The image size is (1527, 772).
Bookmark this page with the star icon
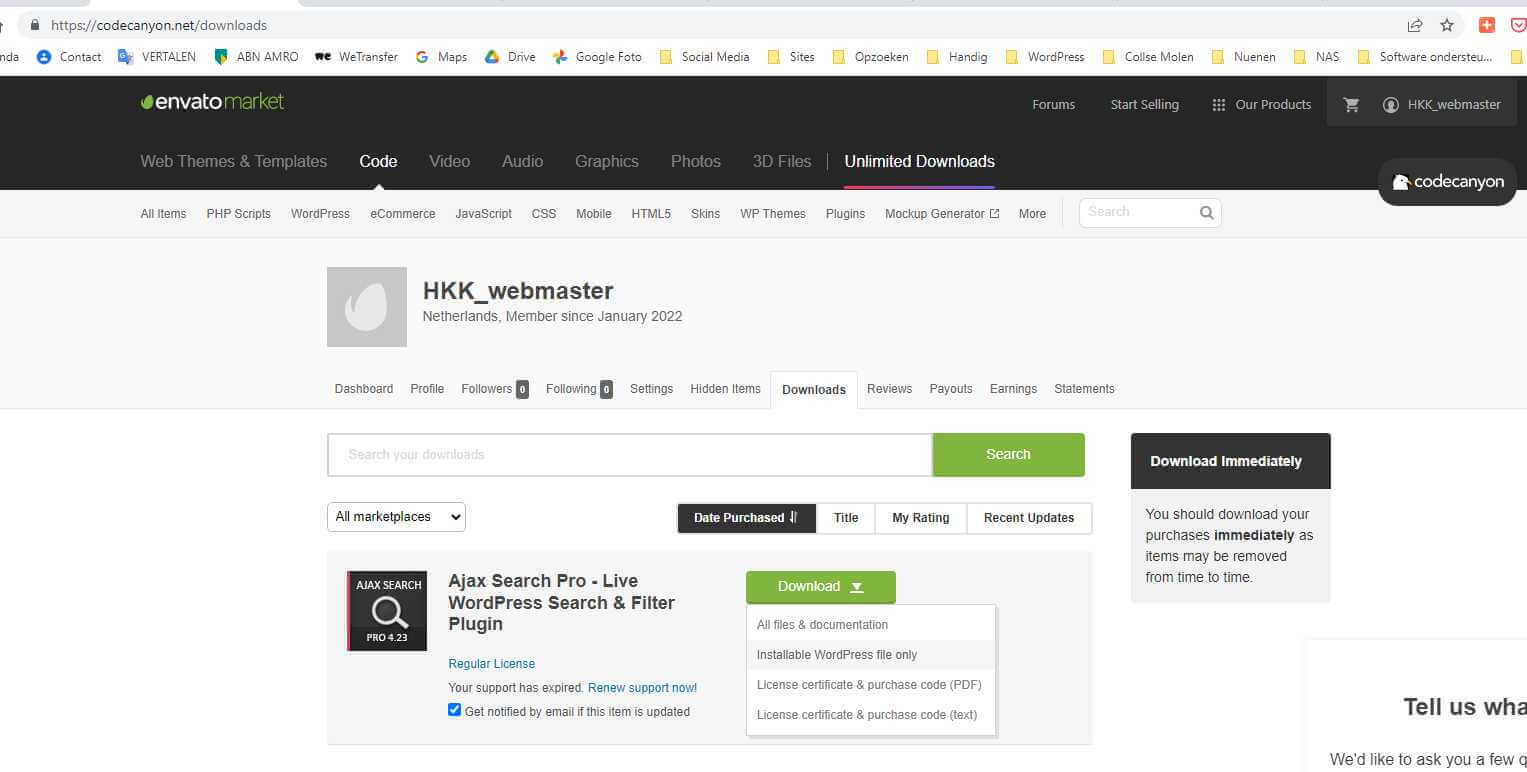point(1446,25)
